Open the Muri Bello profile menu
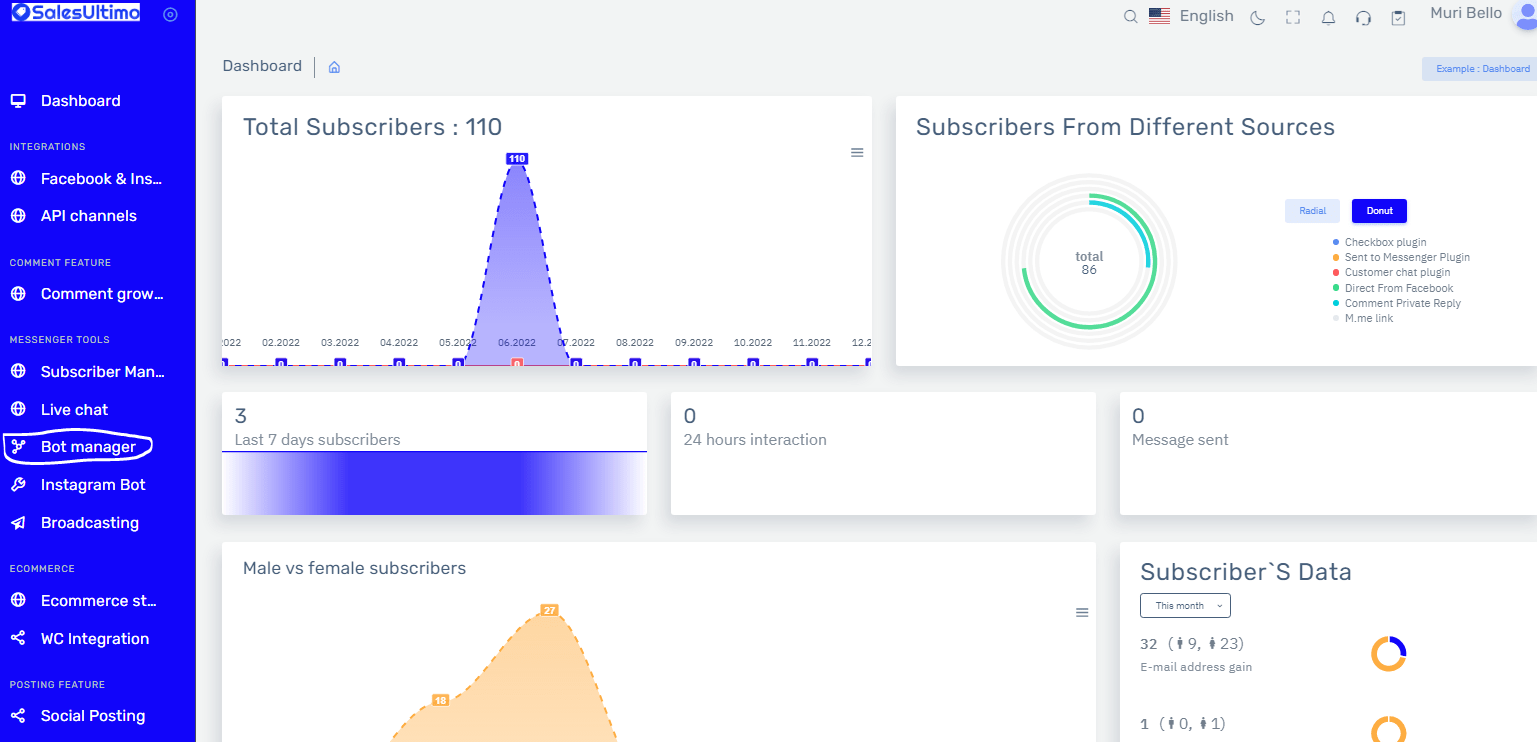 tap(1466, 13)
